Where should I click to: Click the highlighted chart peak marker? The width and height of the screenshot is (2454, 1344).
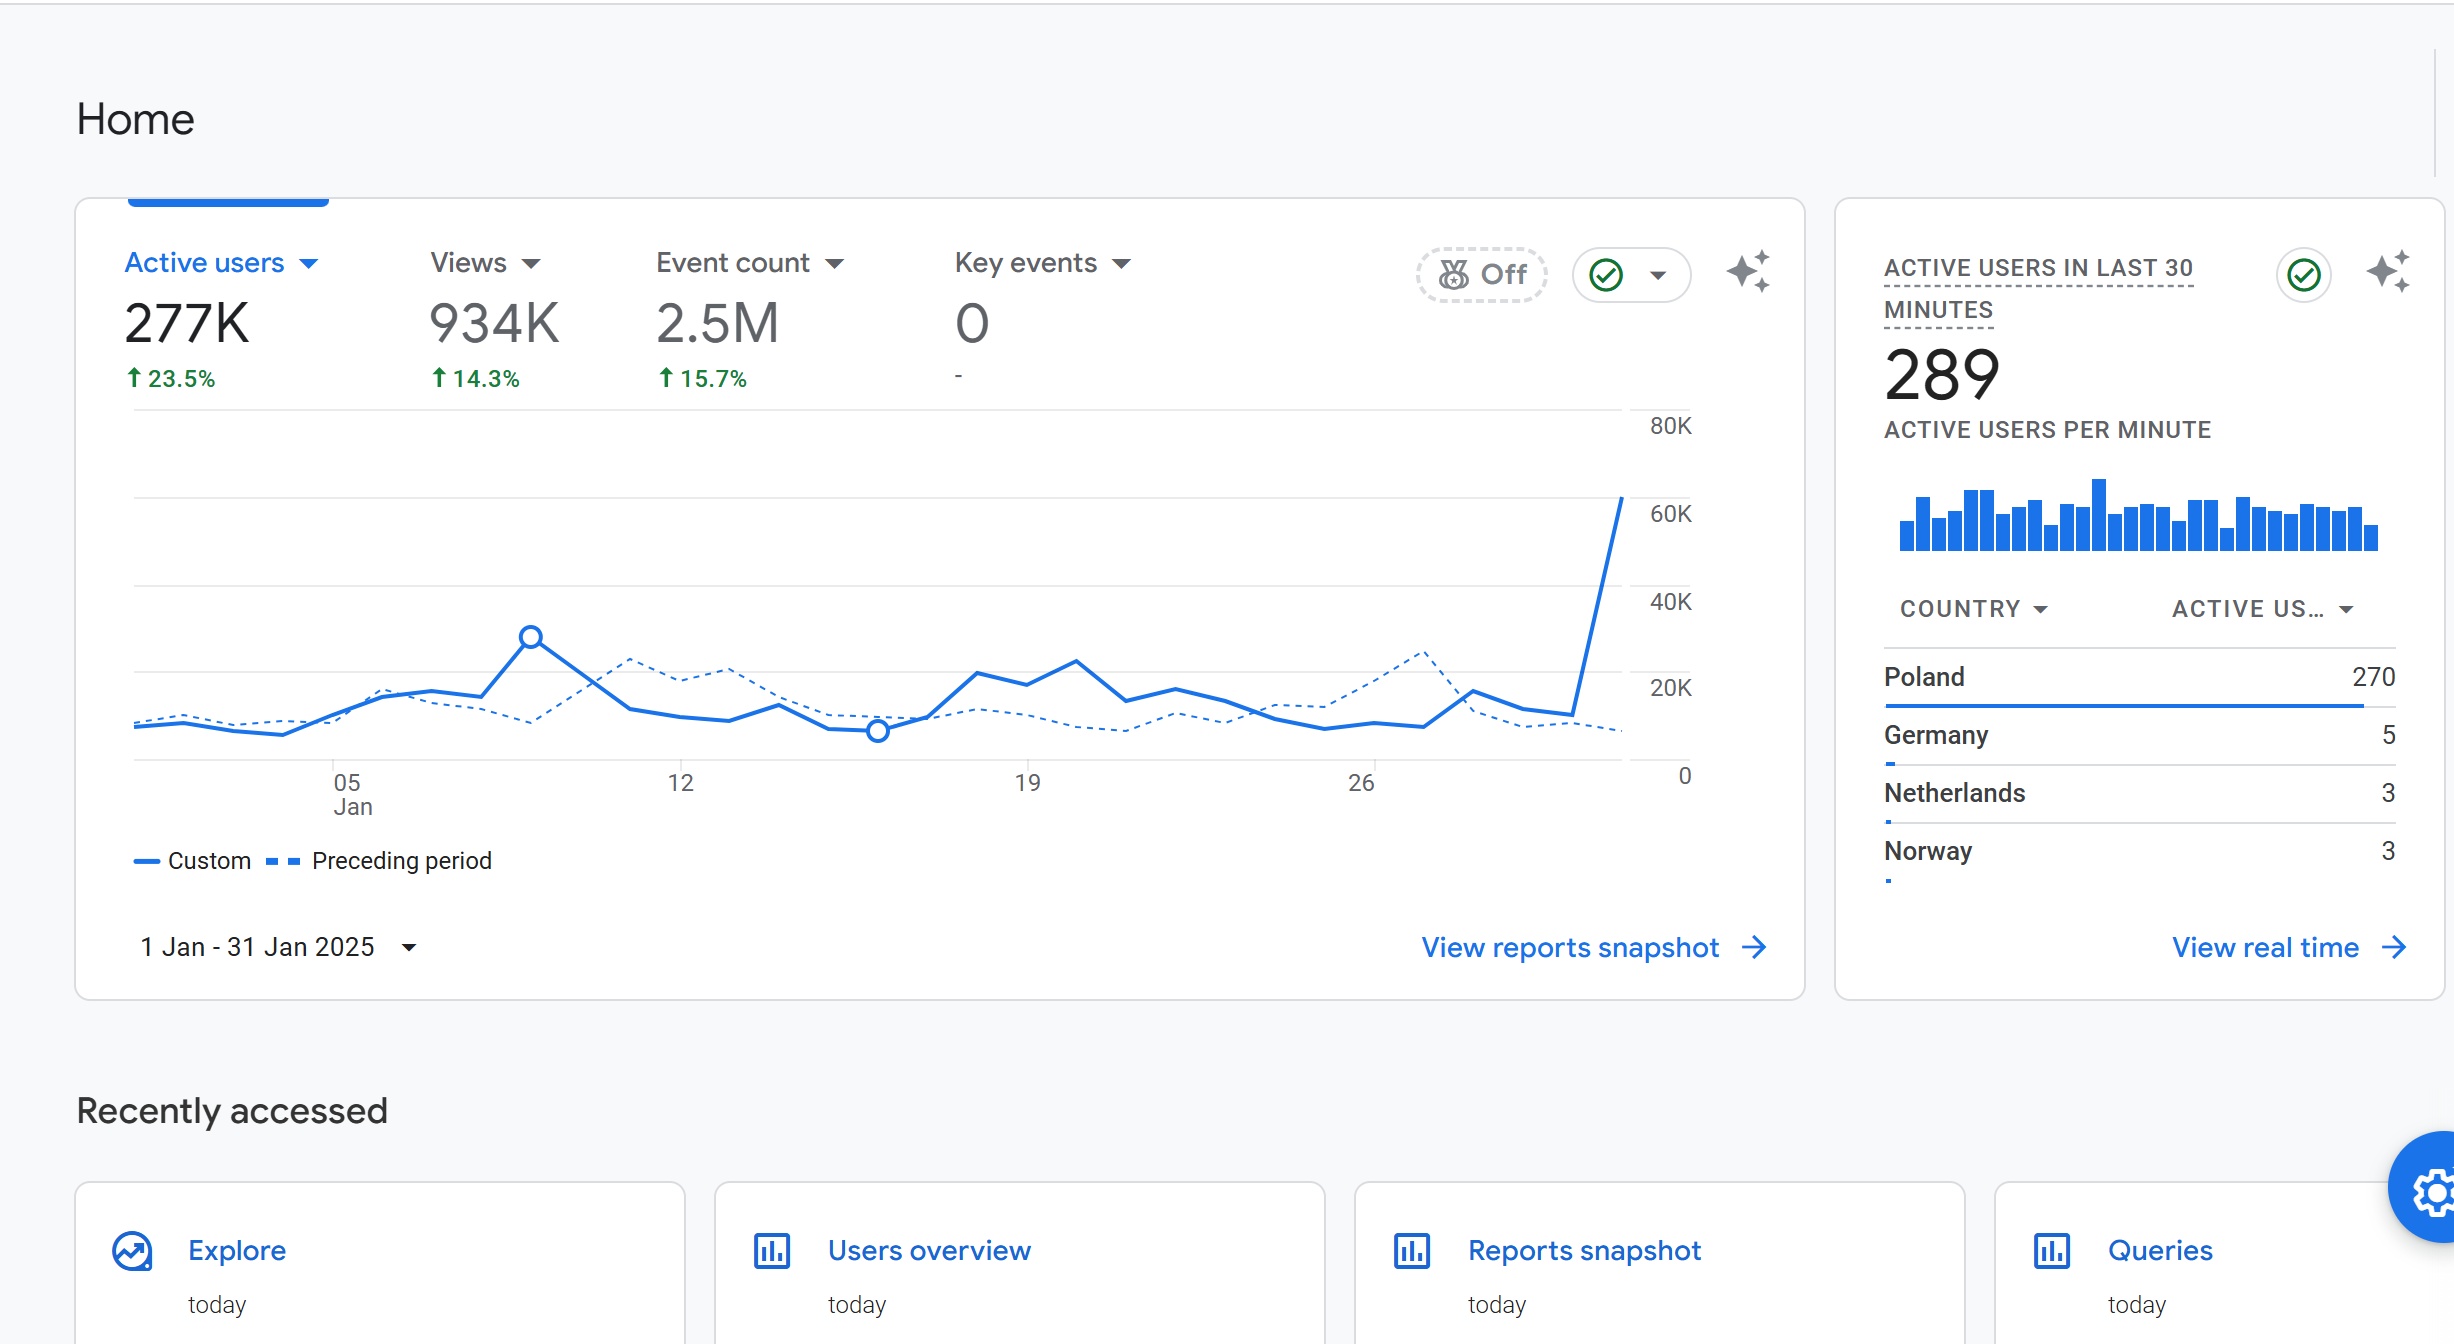coord(531,637)
